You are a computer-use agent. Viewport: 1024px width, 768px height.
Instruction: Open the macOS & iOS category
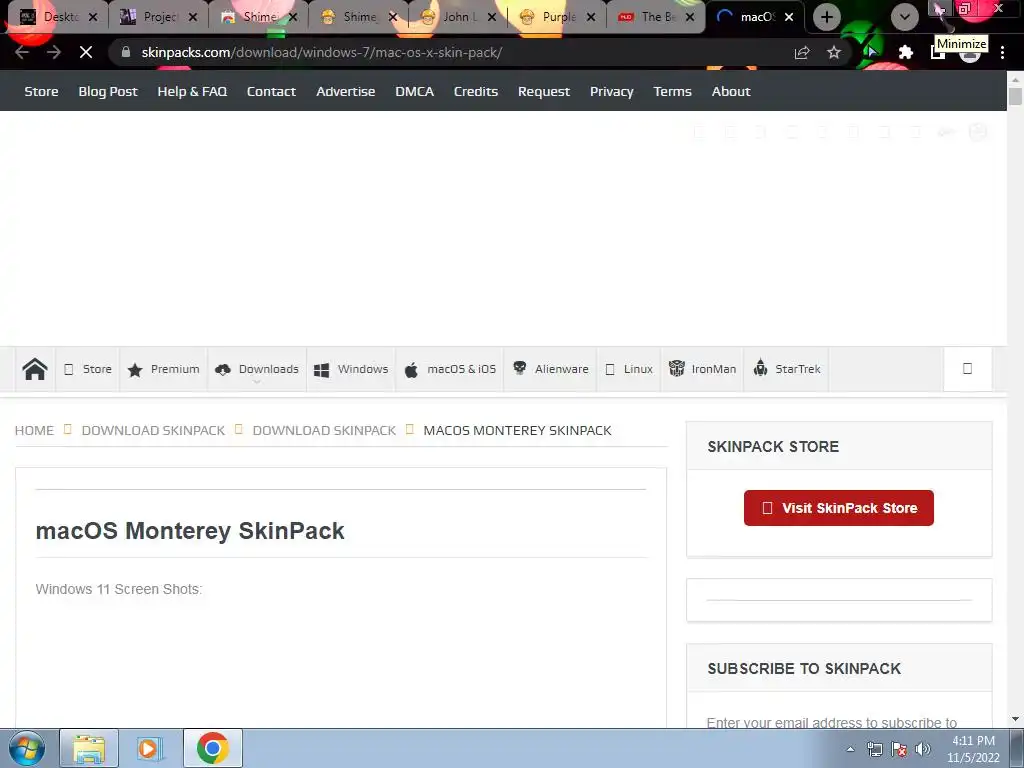[450, 369]
